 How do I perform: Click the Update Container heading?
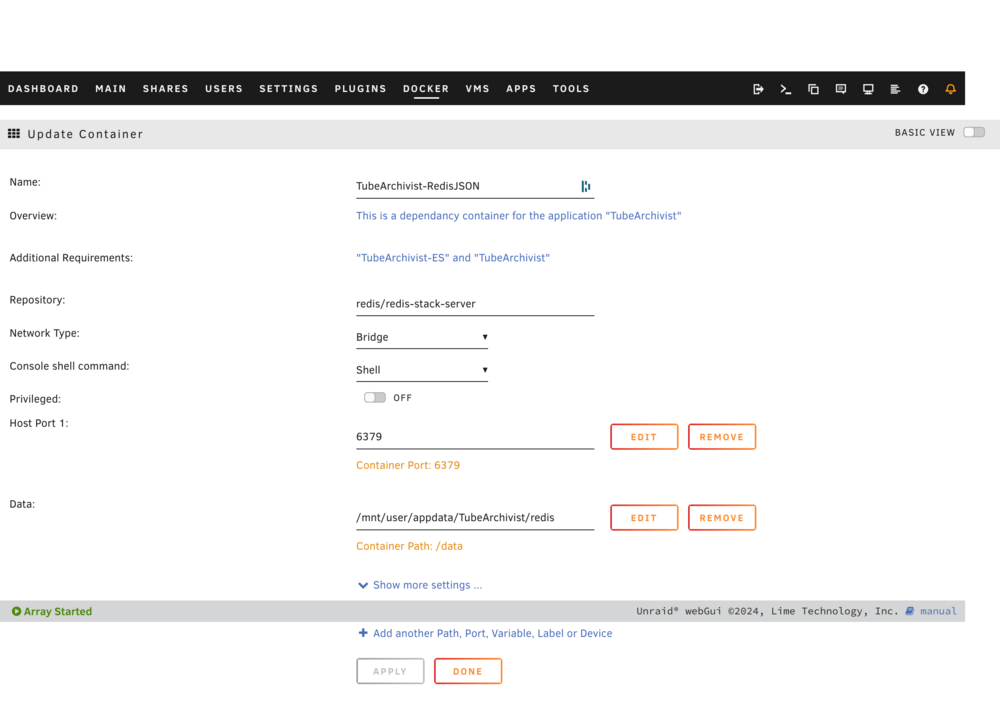(85, 134)
